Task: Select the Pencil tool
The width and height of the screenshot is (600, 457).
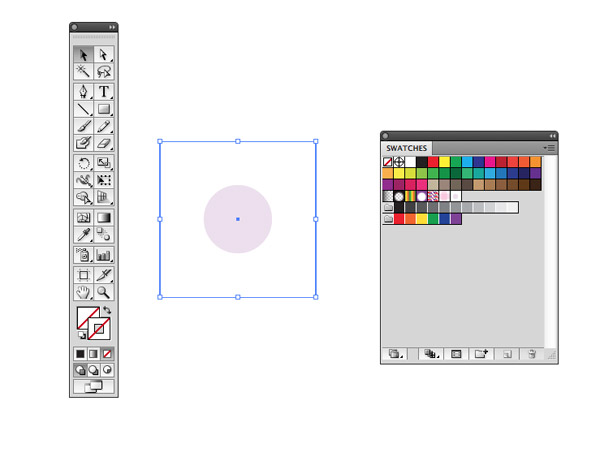Action: click(x=104, y=126)
